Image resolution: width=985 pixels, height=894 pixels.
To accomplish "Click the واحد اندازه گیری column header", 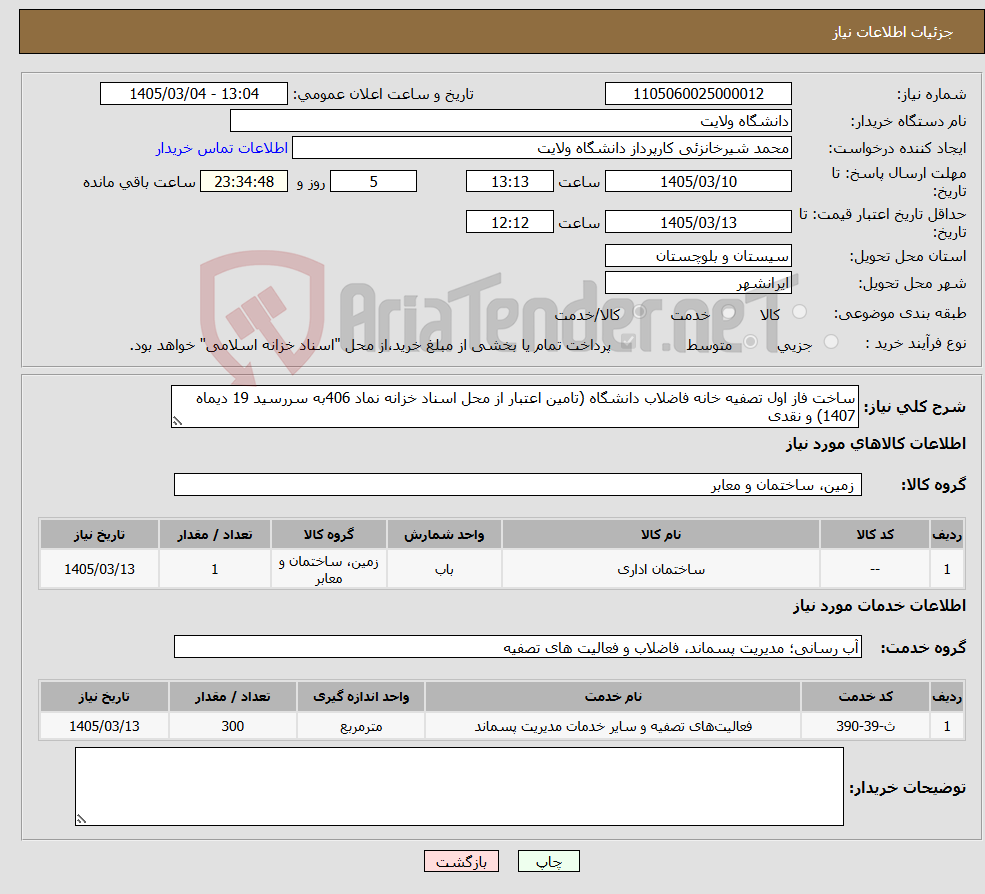I will point(361,696).
